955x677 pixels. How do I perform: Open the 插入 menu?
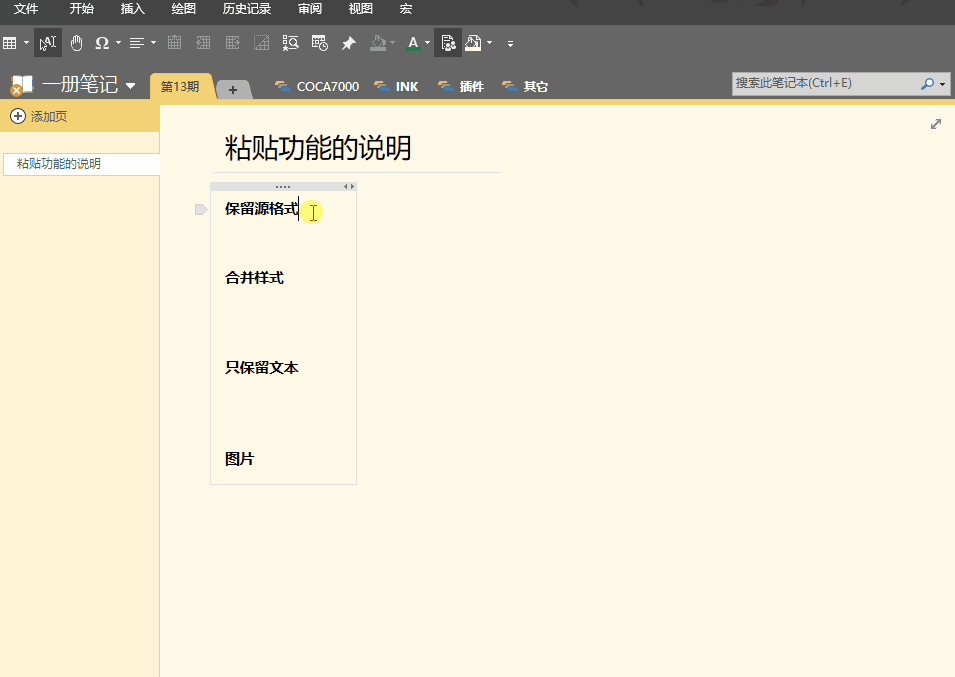[x=132, y=9]
